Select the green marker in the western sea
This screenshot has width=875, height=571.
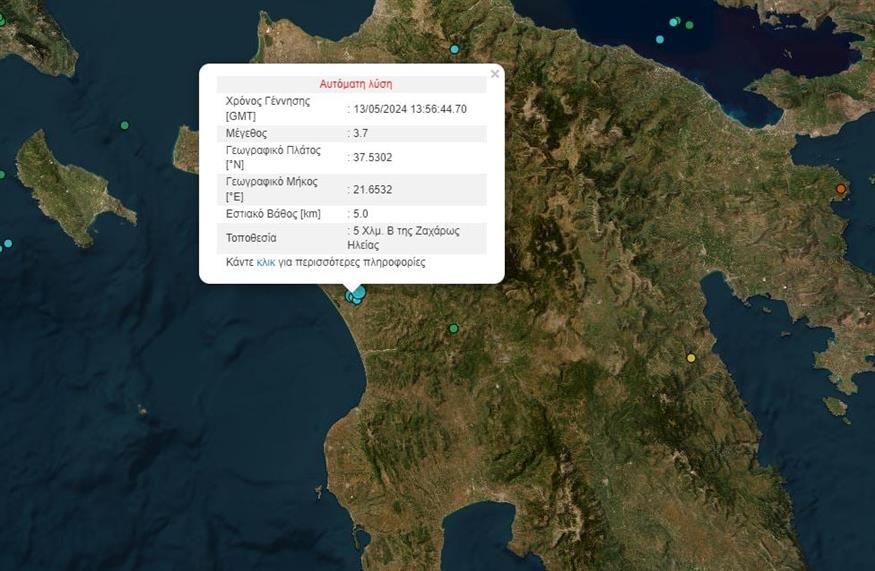(124, 125)
